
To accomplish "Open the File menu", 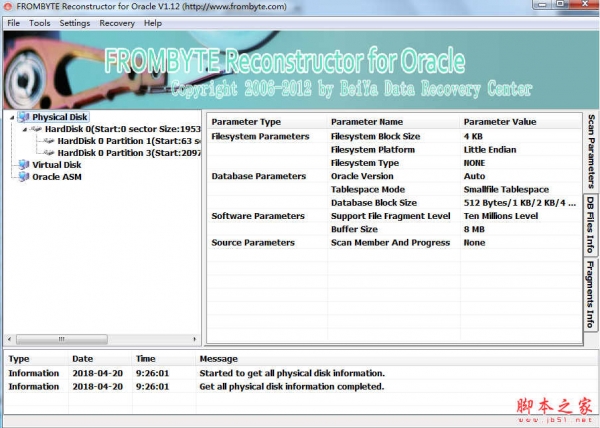I will pos(13,22).
